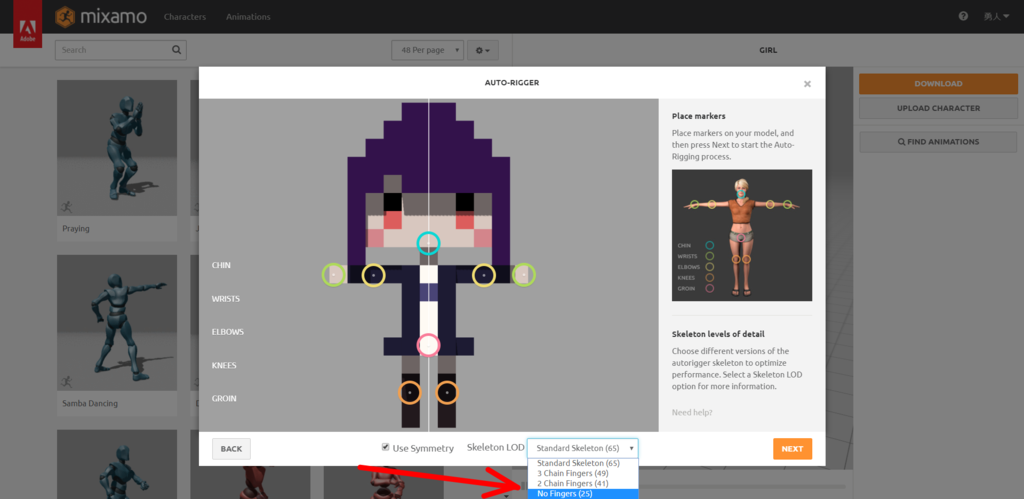Click the BACK button
The image size is (1024, 499).
tap(231, 449)
